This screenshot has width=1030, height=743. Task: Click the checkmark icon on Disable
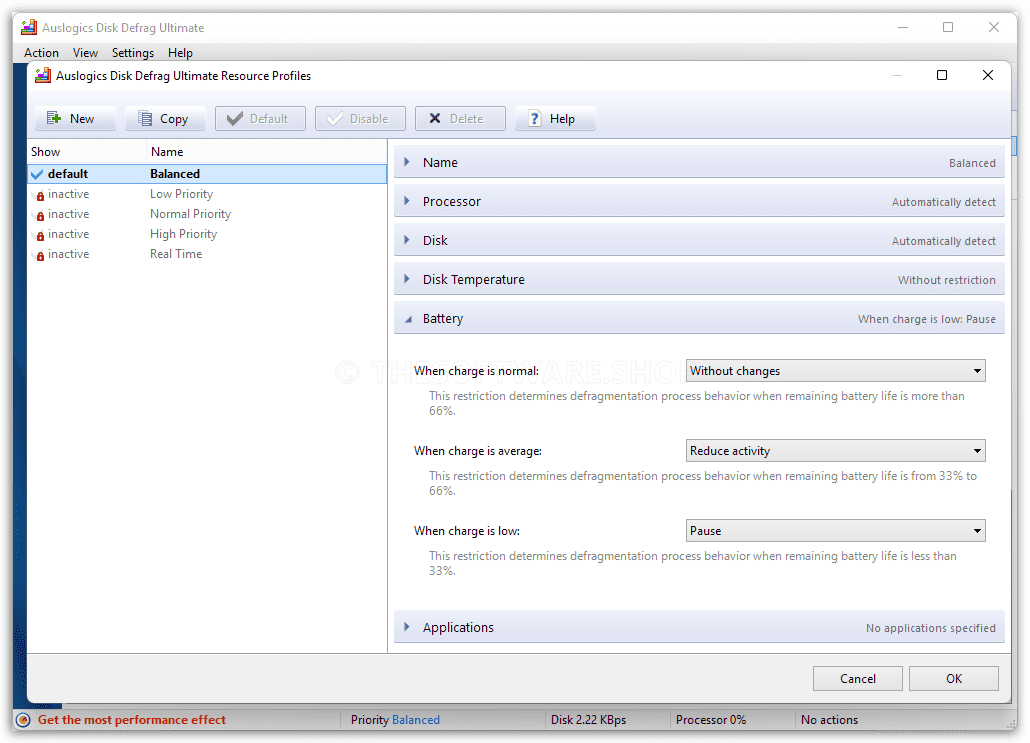point(334,118)
